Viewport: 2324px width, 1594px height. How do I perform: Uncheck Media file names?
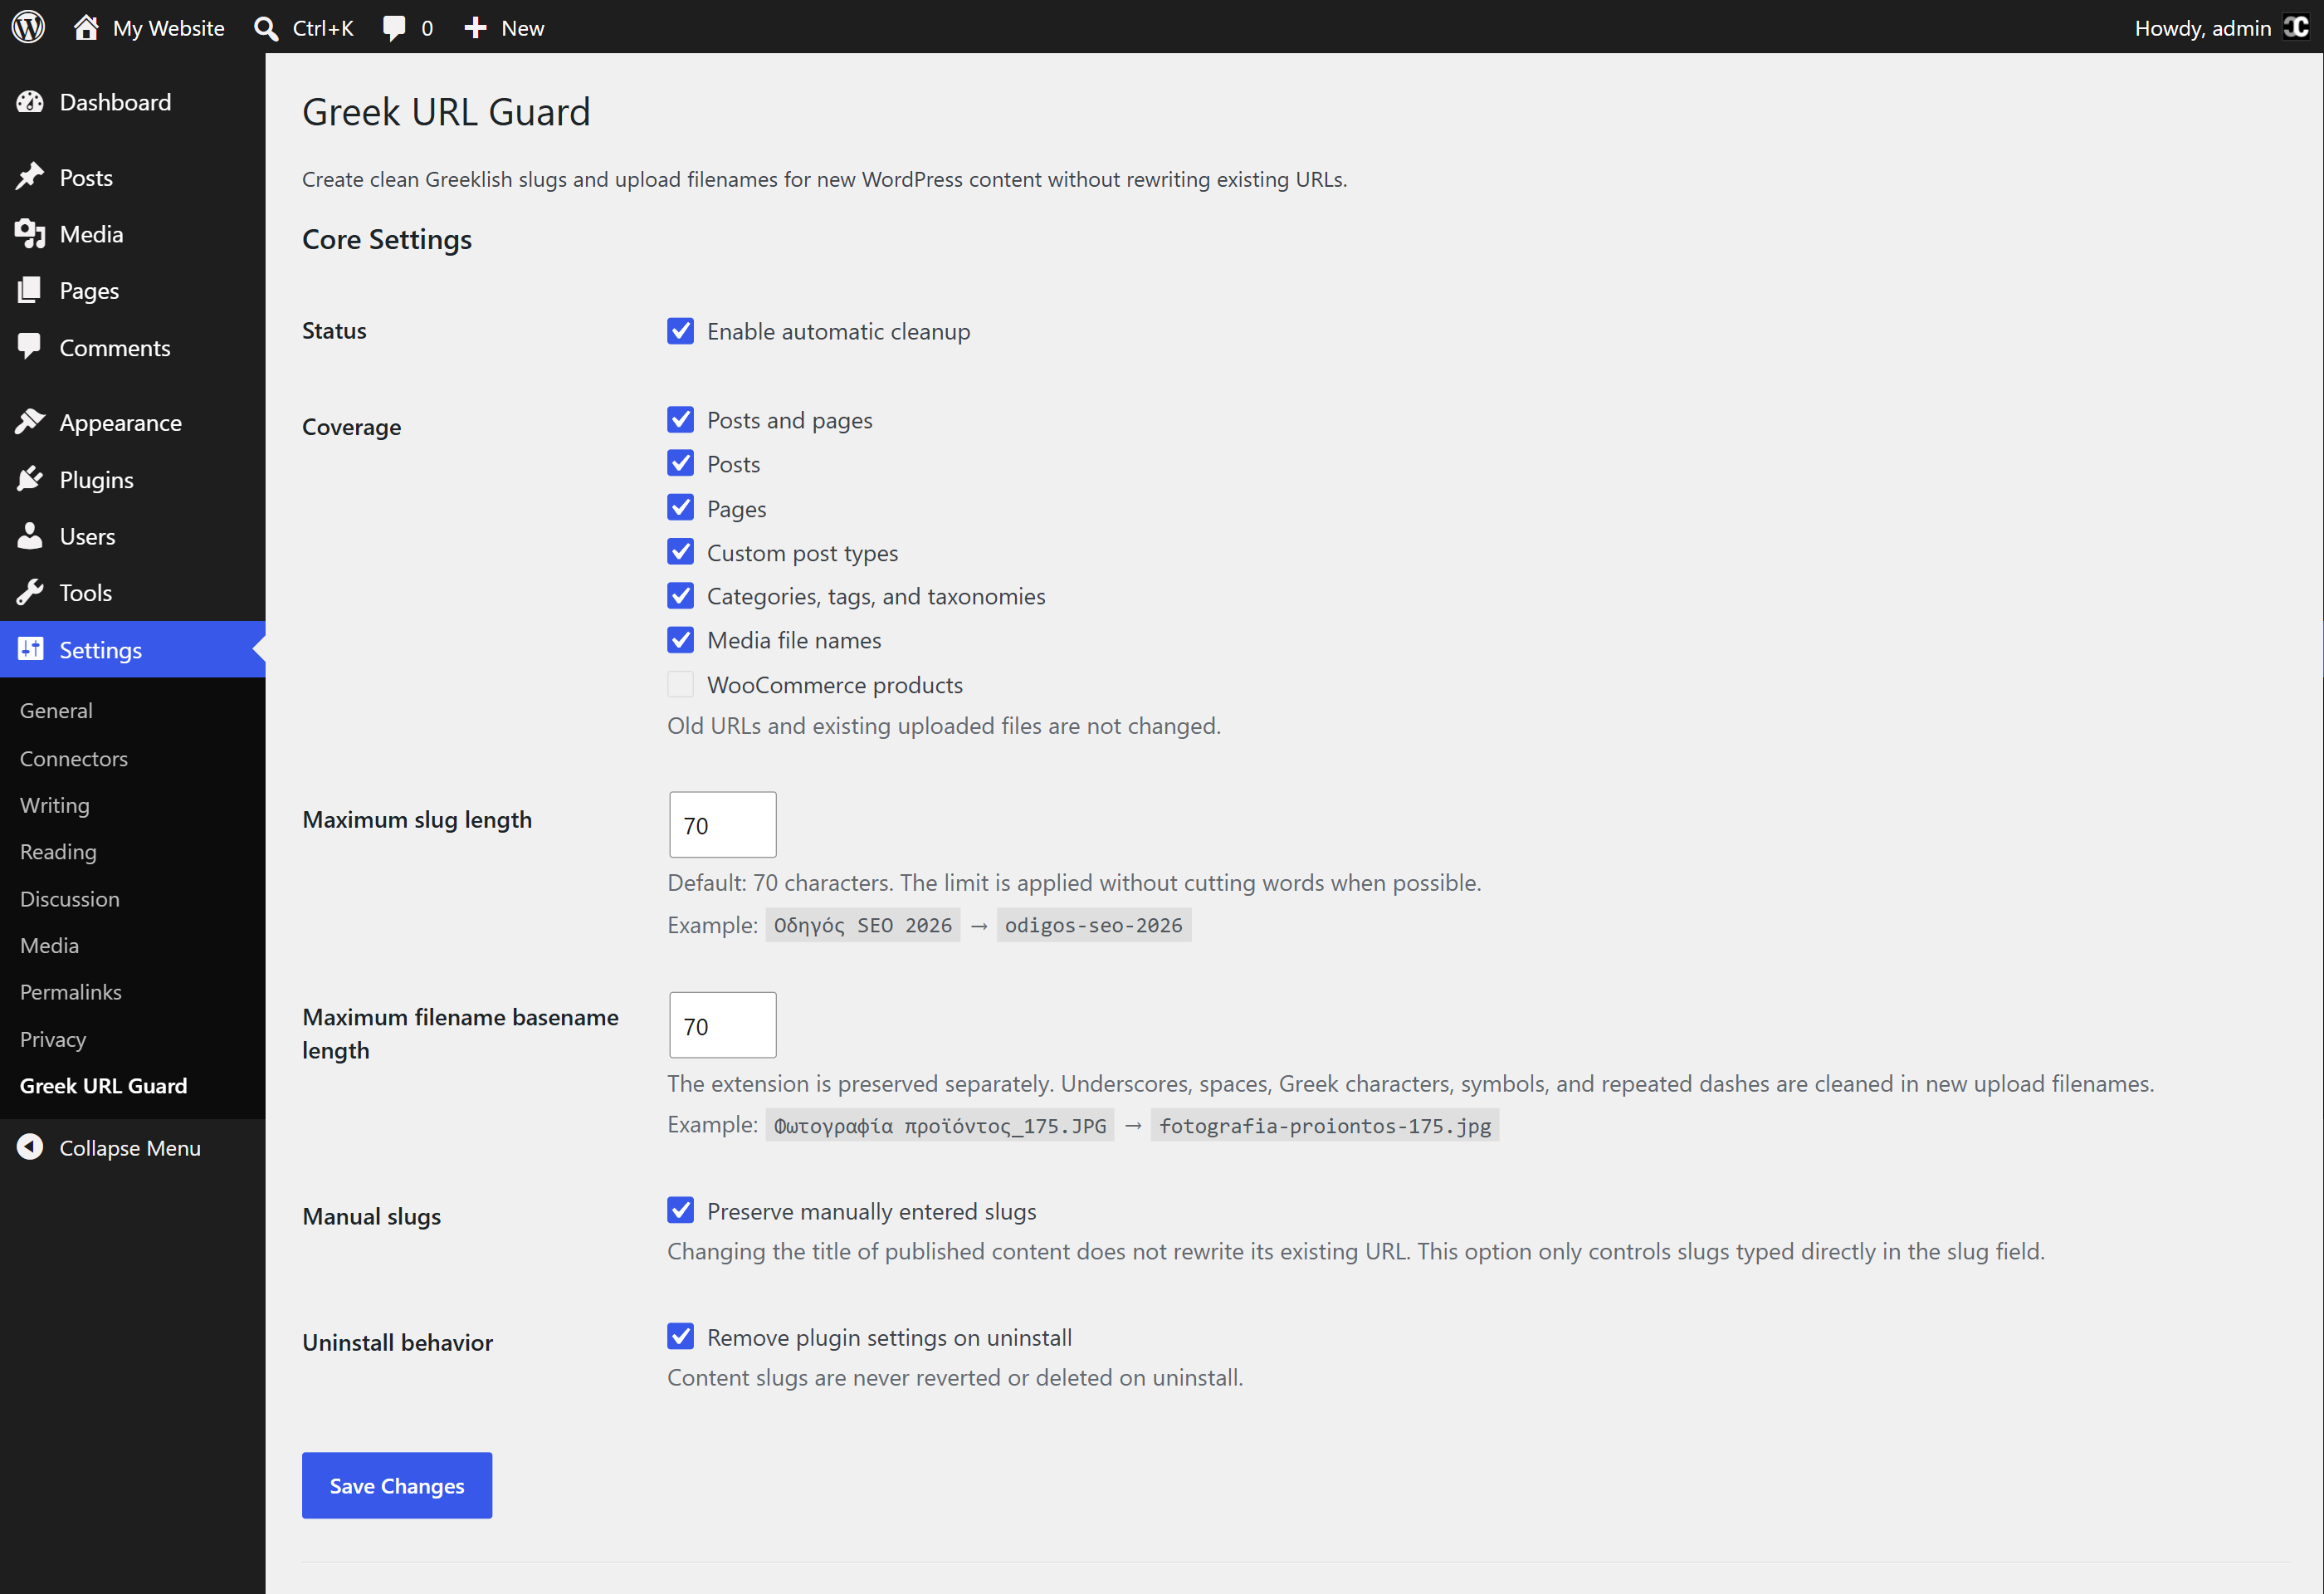pyautogui.click(x=681, y=640)
